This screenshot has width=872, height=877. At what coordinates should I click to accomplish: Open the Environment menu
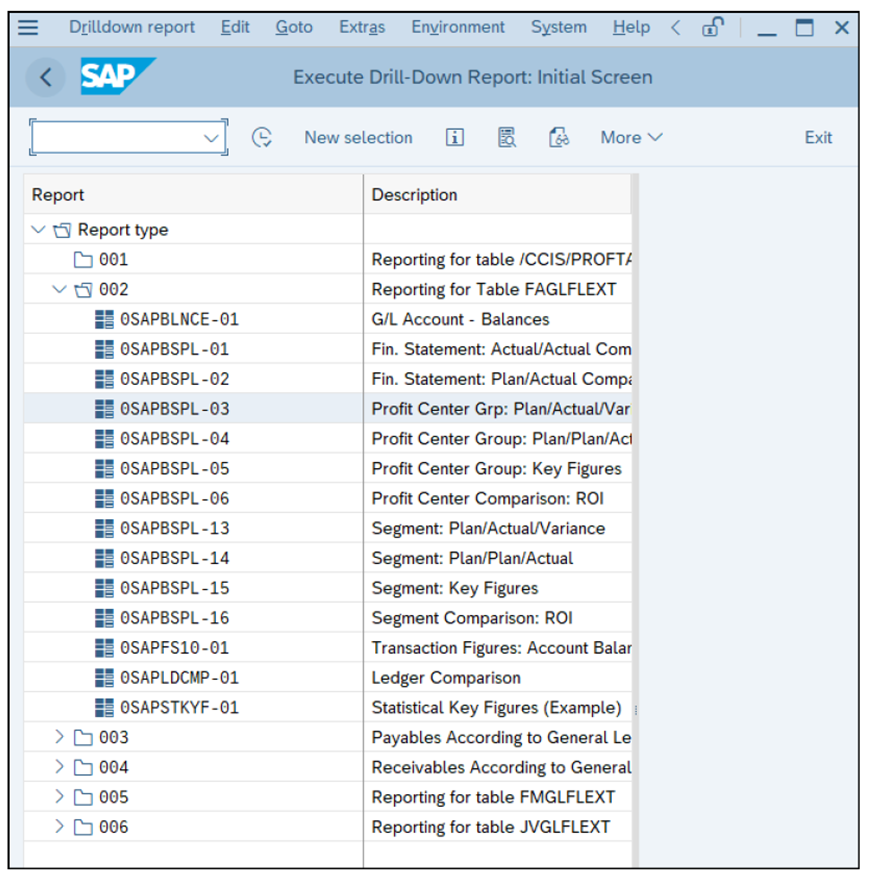(x=458, y=27)
